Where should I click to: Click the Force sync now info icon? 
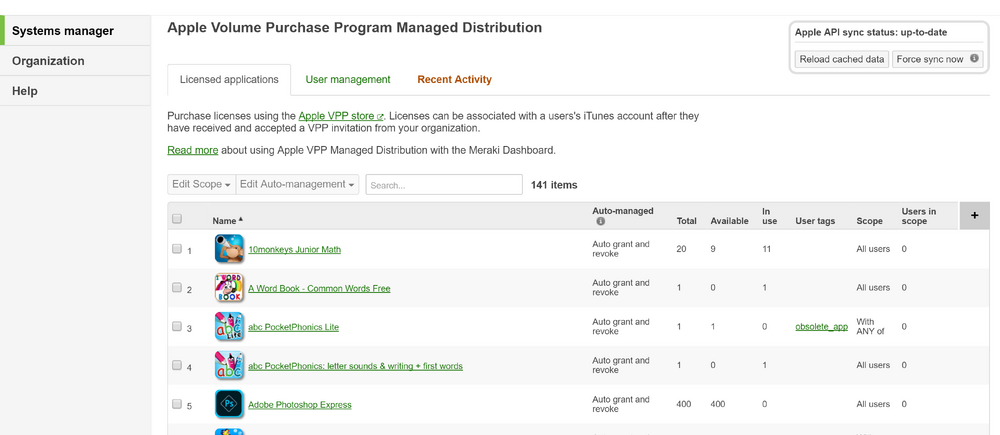pos(974,59)
